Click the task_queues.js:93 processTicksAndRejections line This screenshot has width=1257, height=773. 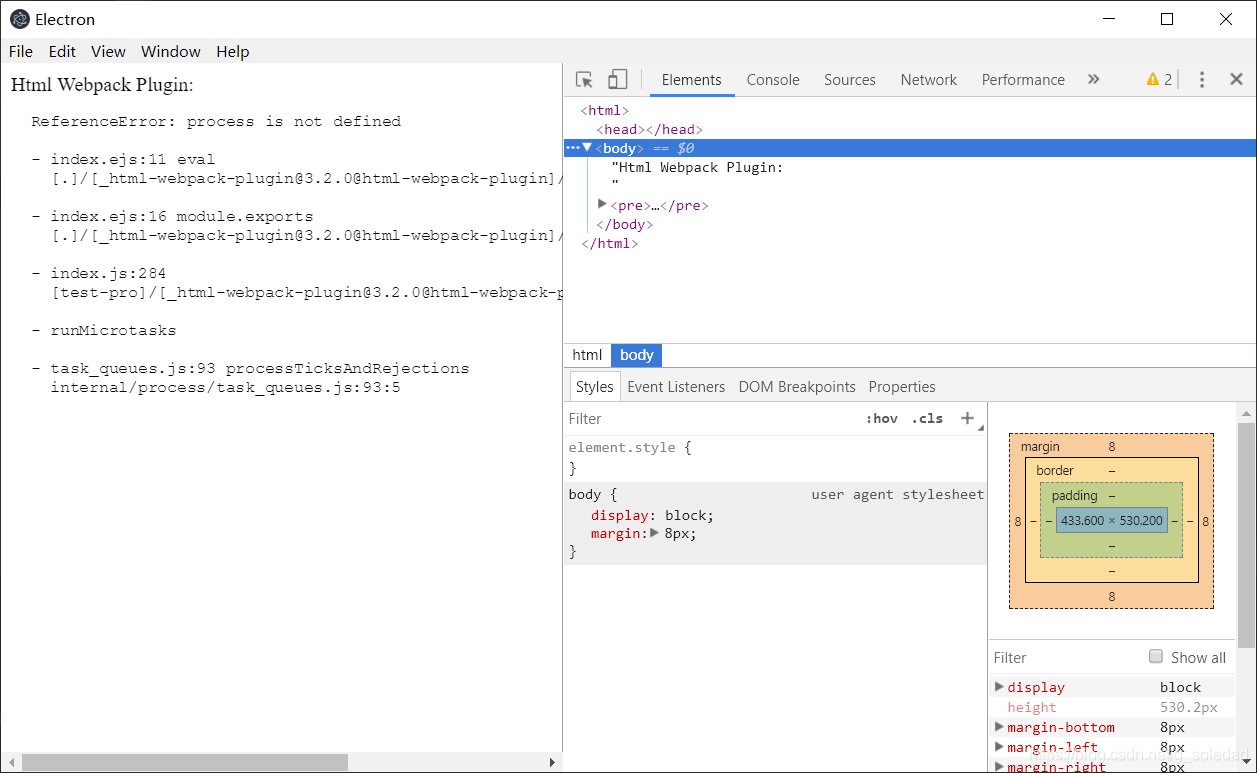pos(260,368)
